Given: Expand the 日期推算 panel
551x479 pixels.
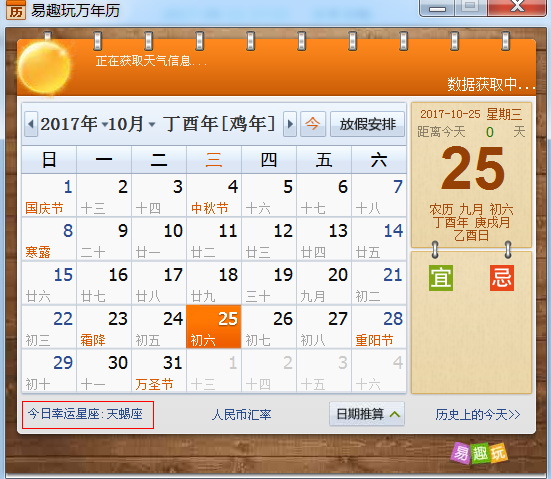Looking at the screenshot, I should [x=367, y=414].
